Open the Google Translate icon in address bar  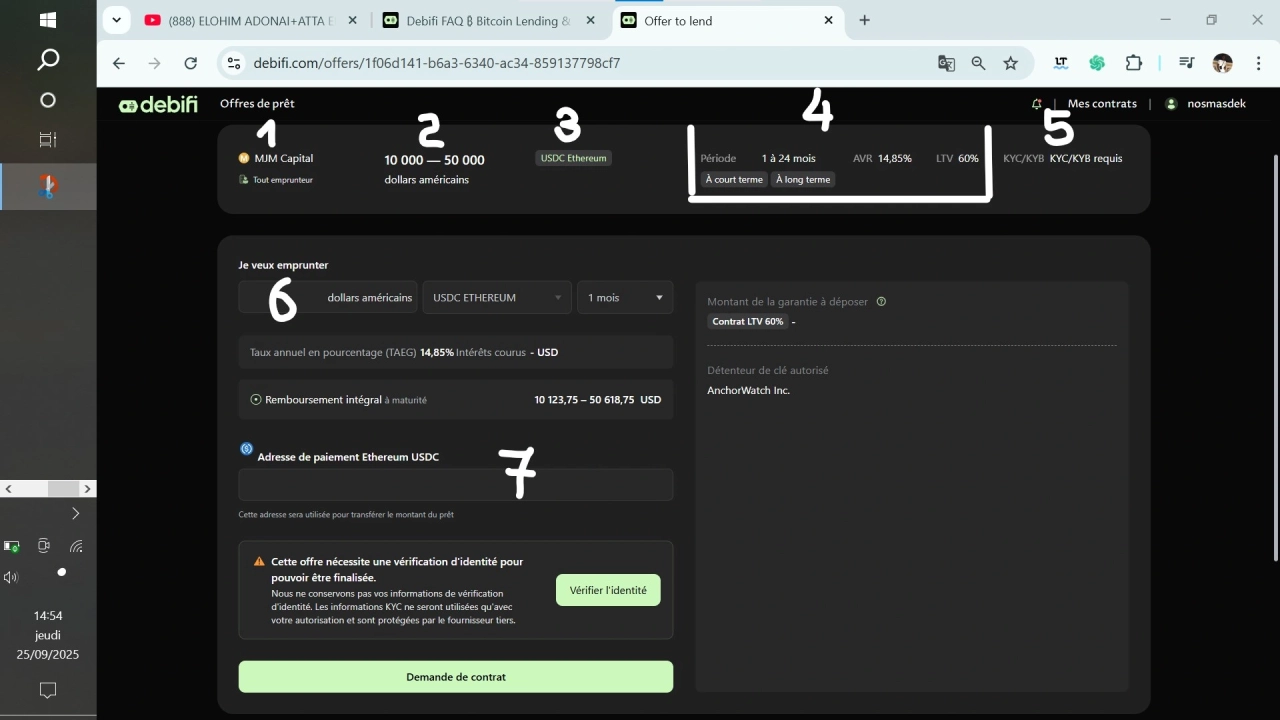[946, 63]
